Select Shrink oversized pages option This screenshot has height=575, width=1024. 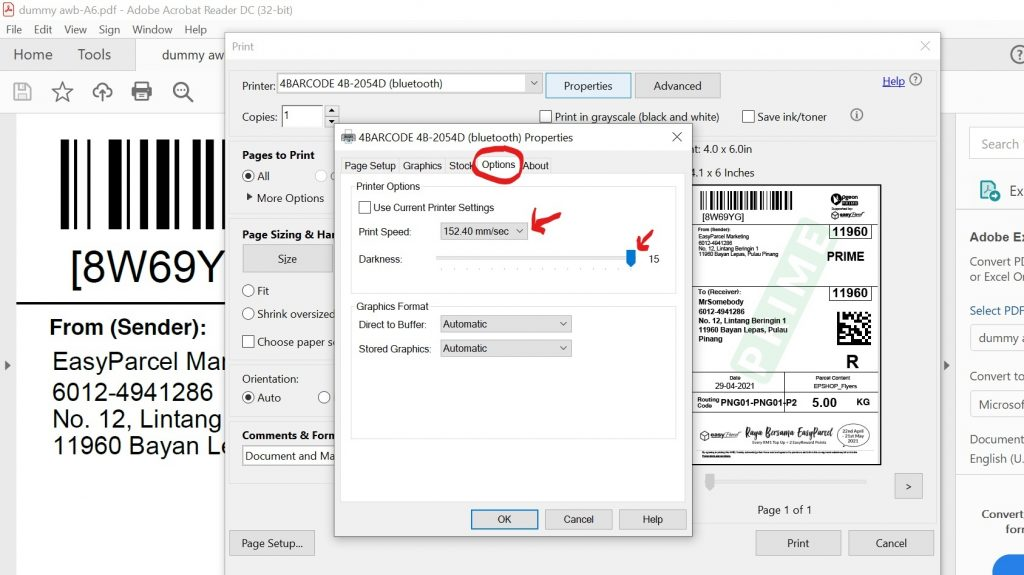(248, 314)
